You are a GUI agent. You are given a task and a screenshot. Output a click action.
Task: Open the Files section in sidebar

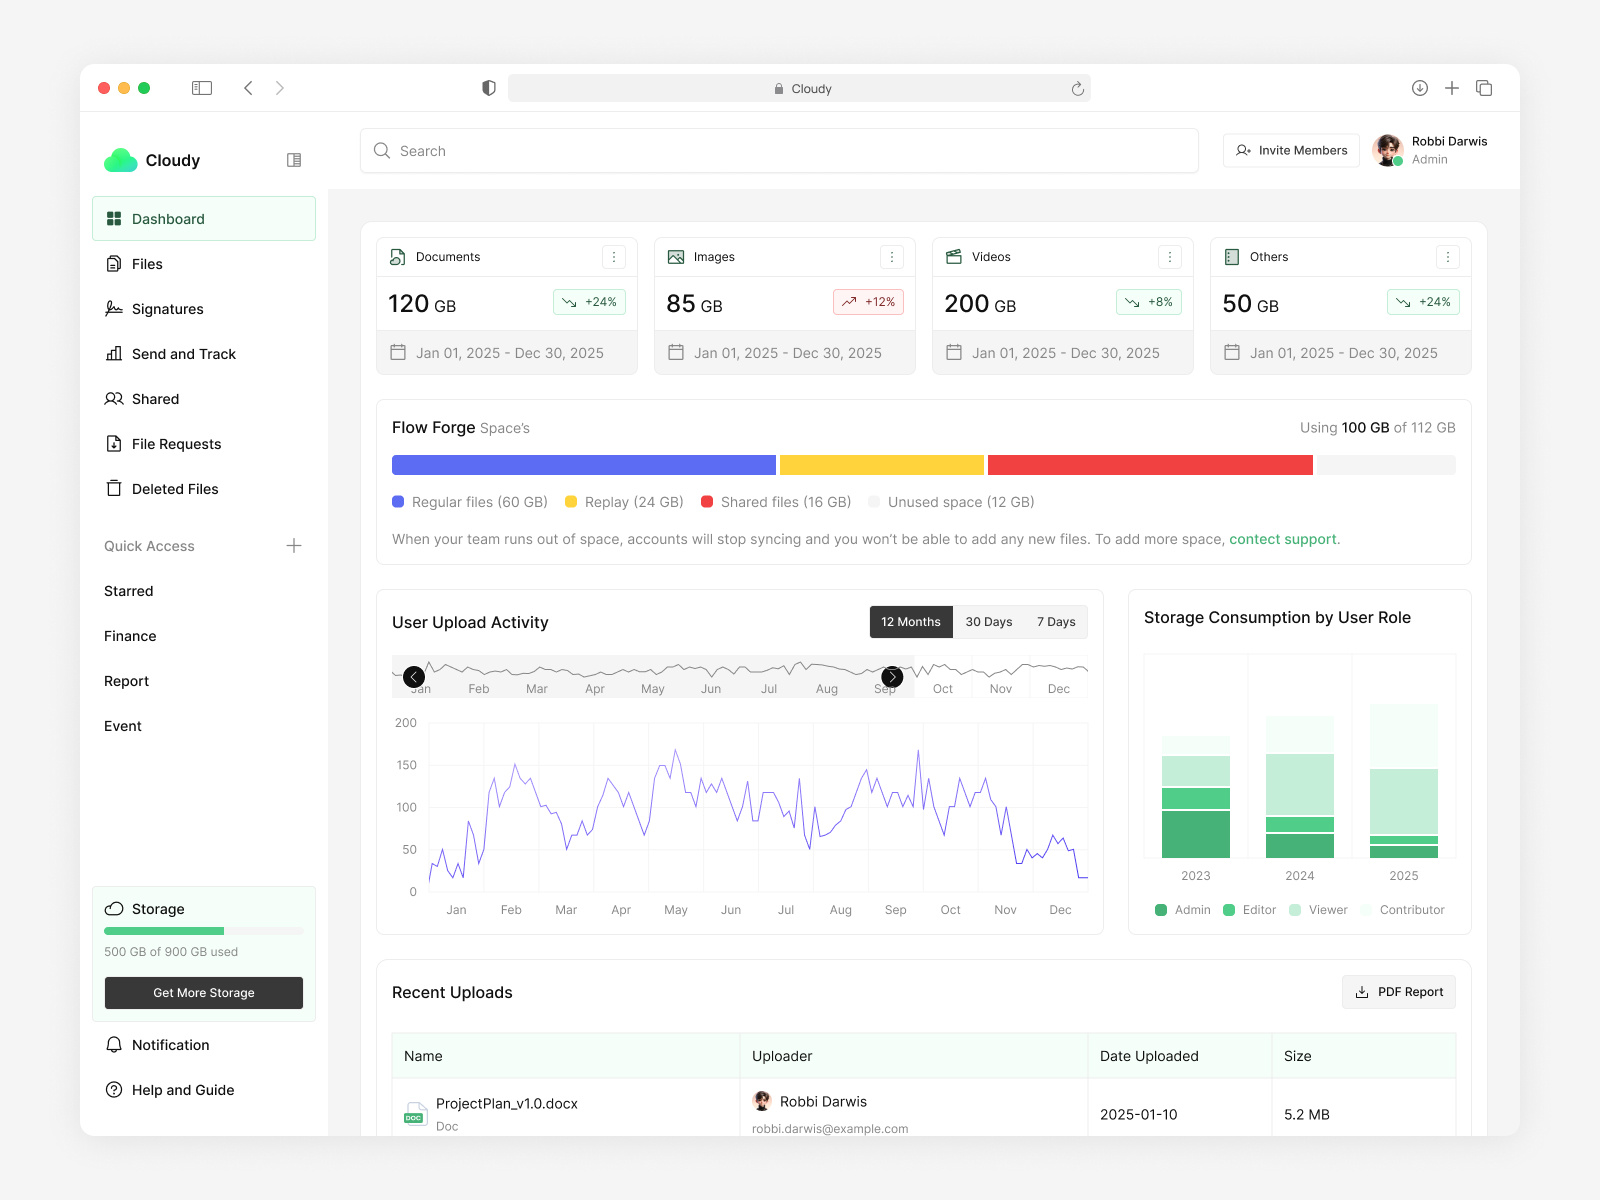(x=147, y=263)
